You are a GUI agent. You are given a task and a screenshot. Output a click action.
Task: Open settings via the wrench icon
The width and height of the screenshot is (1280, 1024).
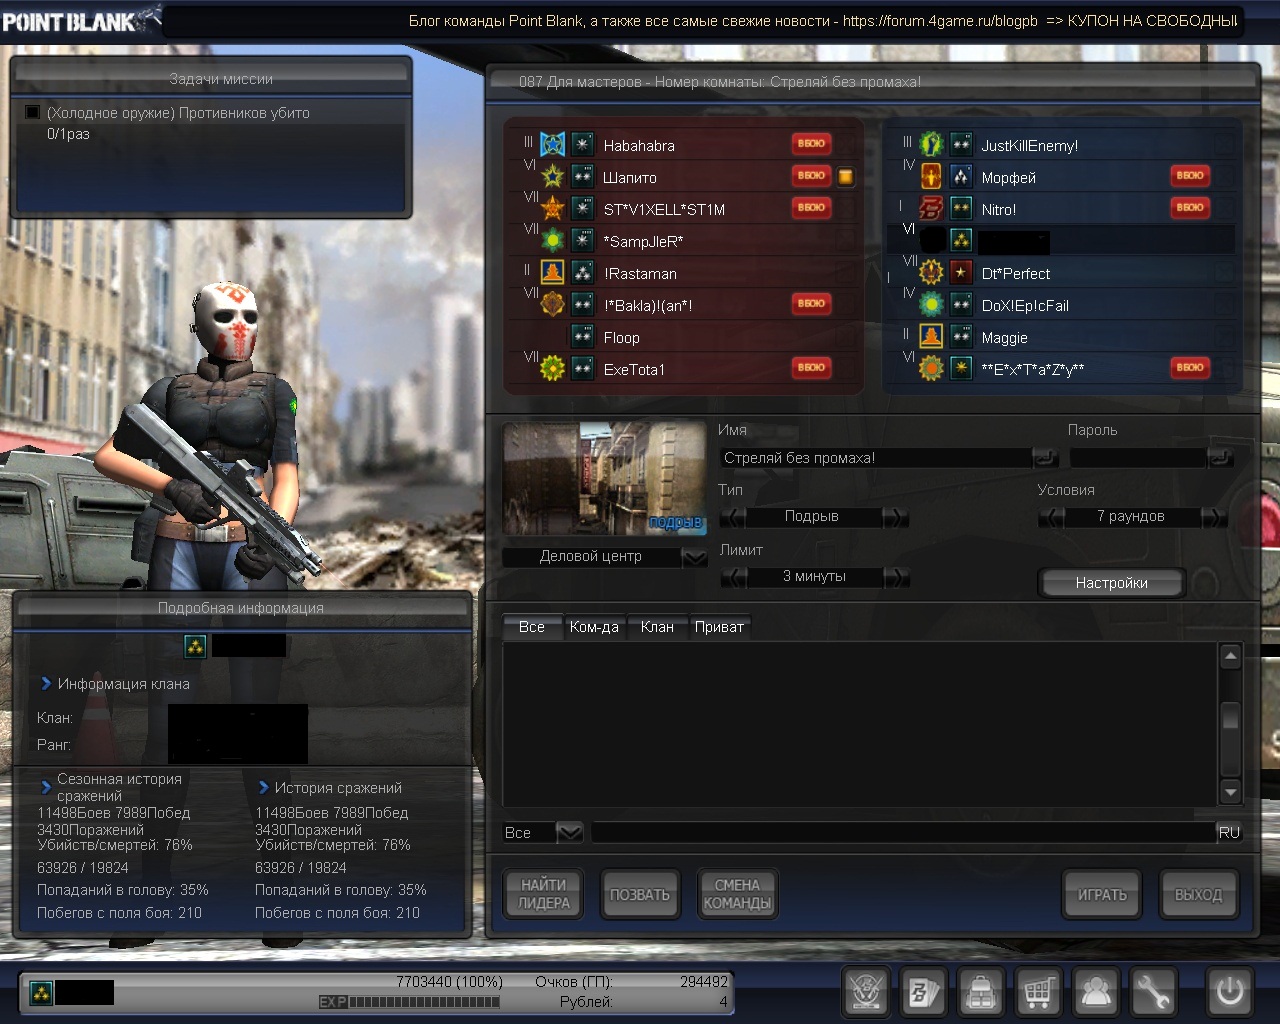(x=1153, y=992)
